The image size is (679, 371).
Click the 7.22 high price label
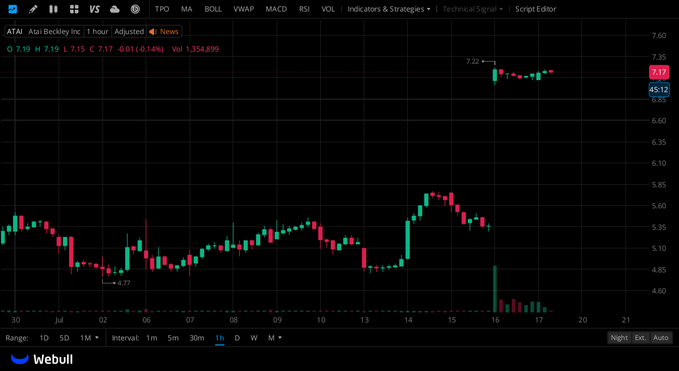pos(472,61)
